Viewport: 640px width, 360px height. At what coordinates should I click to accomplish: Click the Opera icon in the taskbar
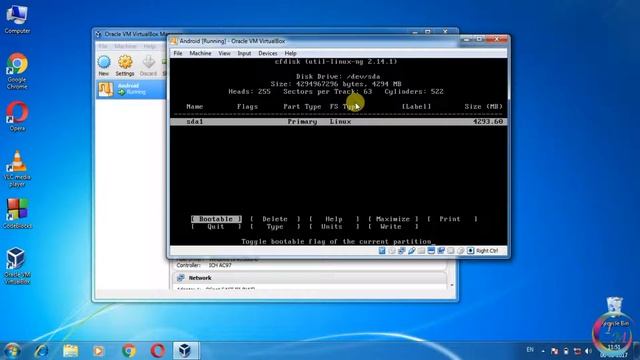(x=158, y=351)
